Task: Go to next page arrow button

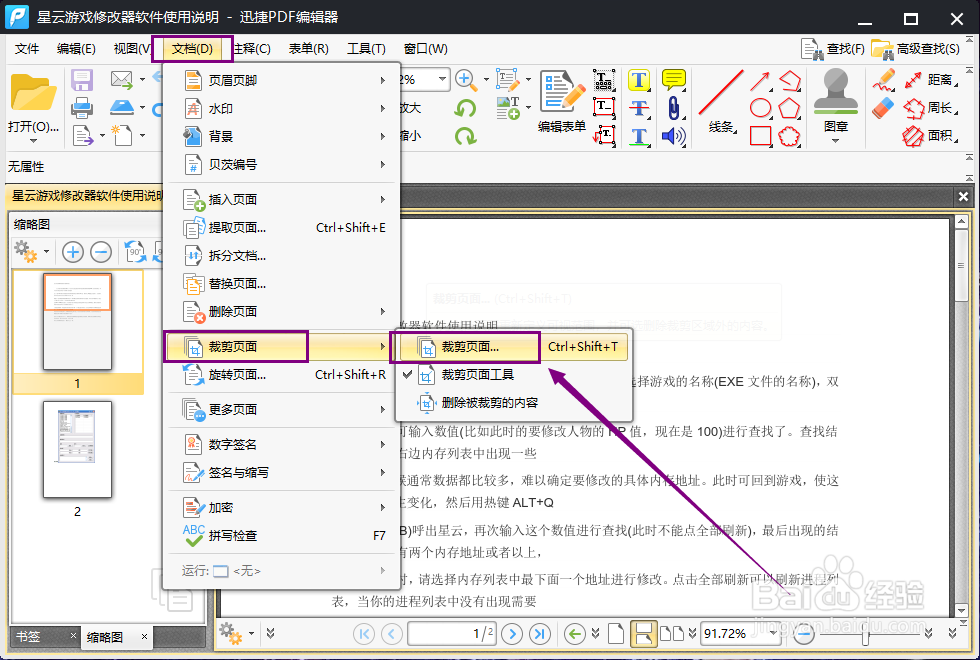Action: (512, 634)
